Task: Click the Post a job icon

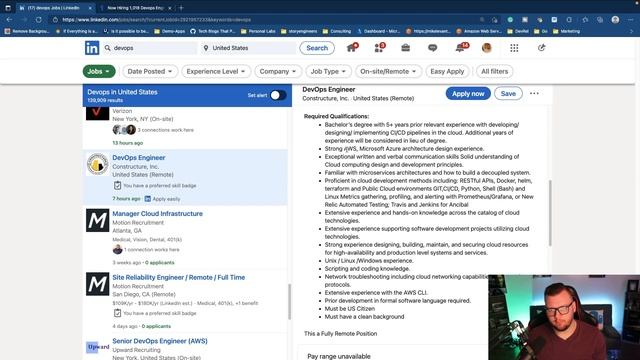Action: point(541,48)
